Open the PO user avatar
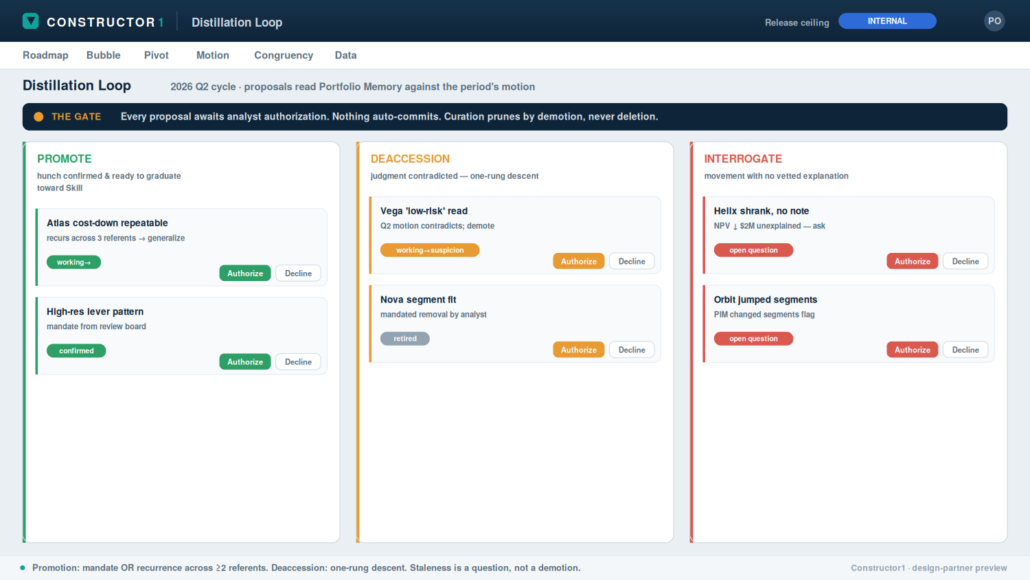 (x=994, y=21)
